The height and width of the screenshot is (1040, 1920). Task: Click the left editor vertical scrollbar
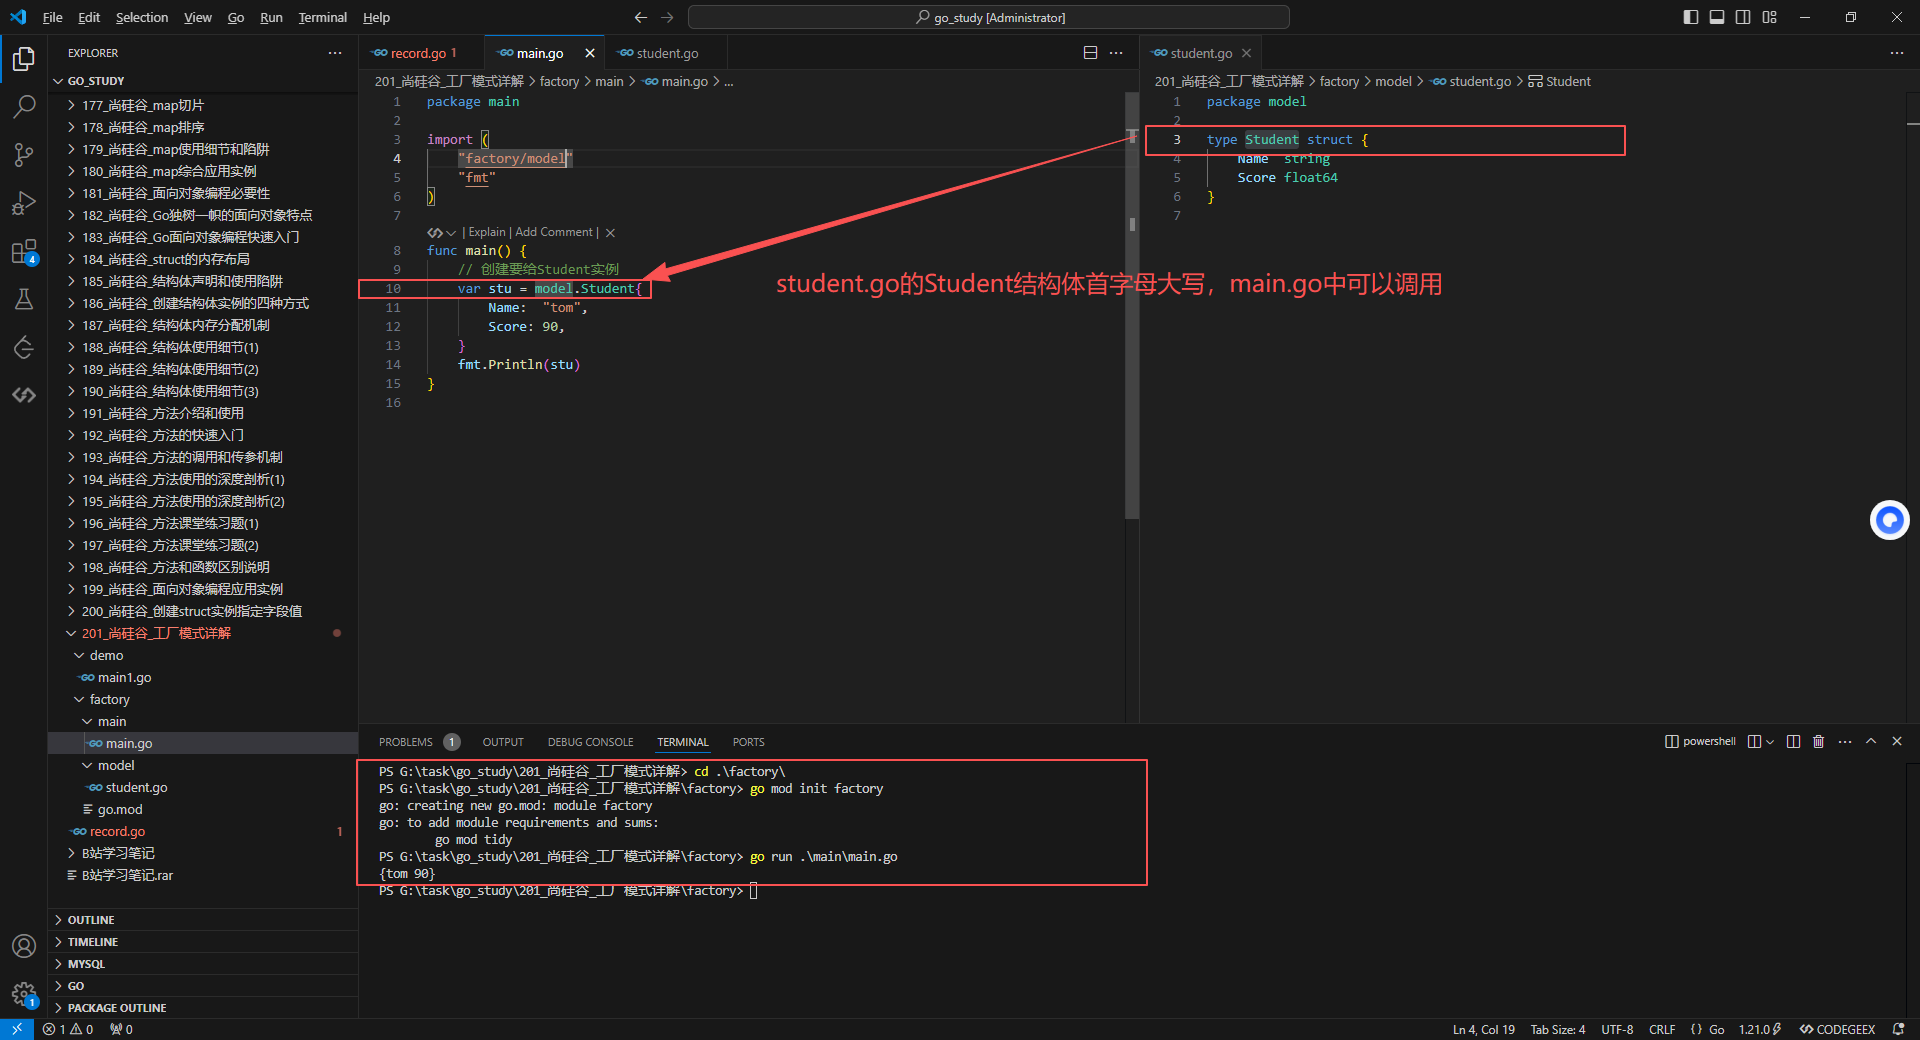click(x=1132, y=305)
